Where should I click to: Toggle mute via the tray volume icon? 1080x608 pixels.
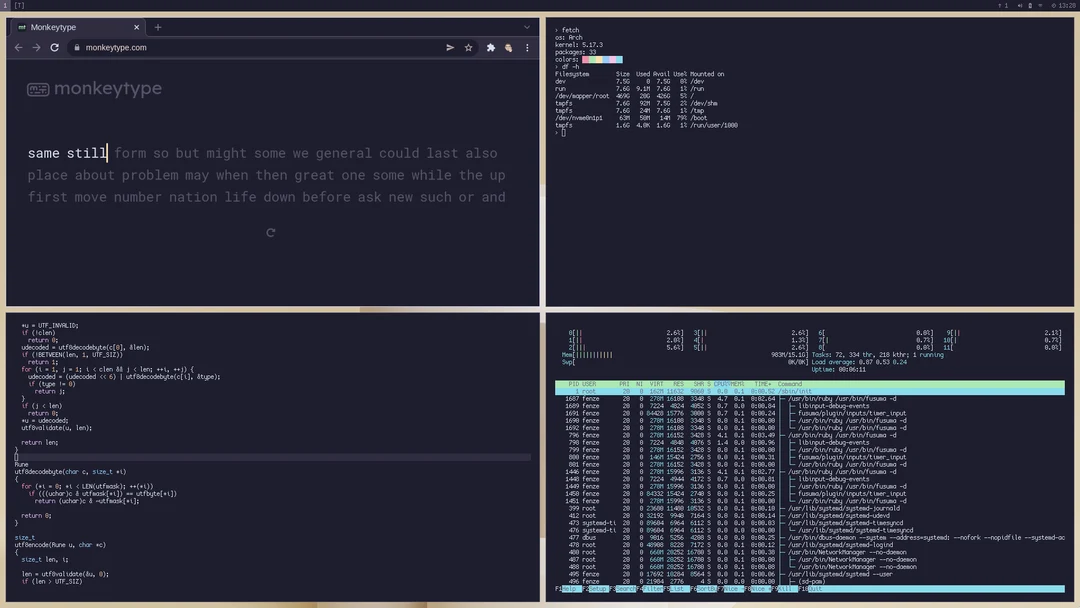1020,5
